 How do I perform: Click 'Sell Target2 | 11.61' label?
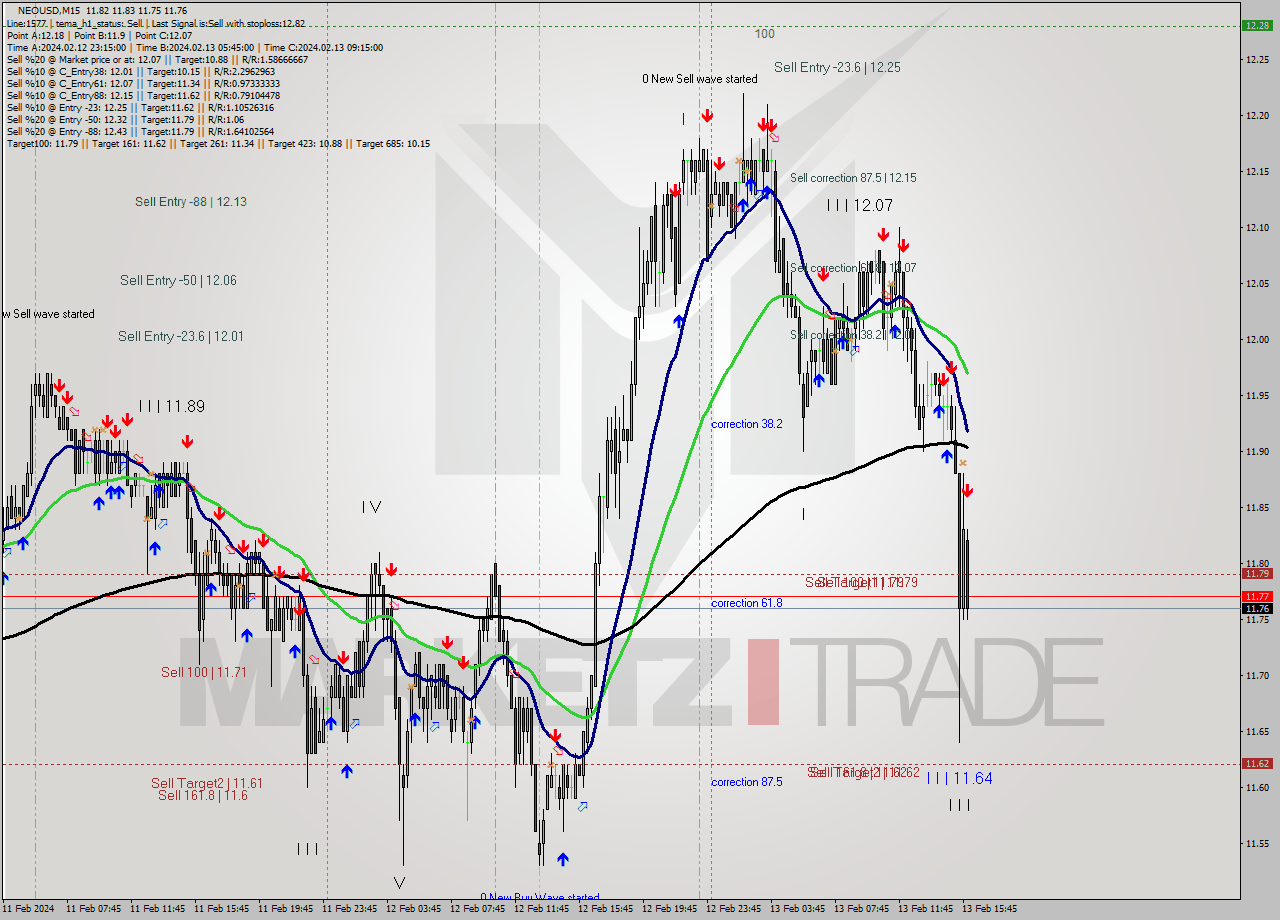pos(207,783)
